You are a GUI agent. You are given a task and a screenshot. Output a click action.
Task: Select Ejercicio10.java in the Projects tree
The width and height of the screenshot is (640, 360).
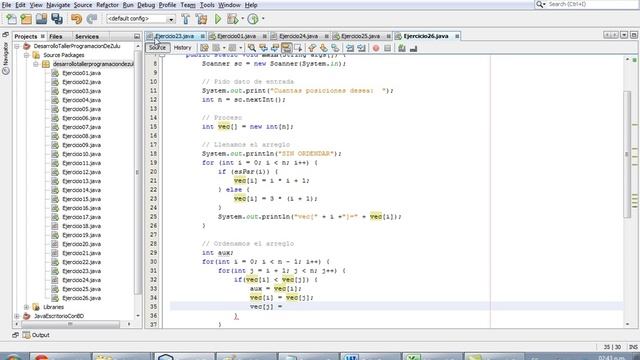pos(82,154)
